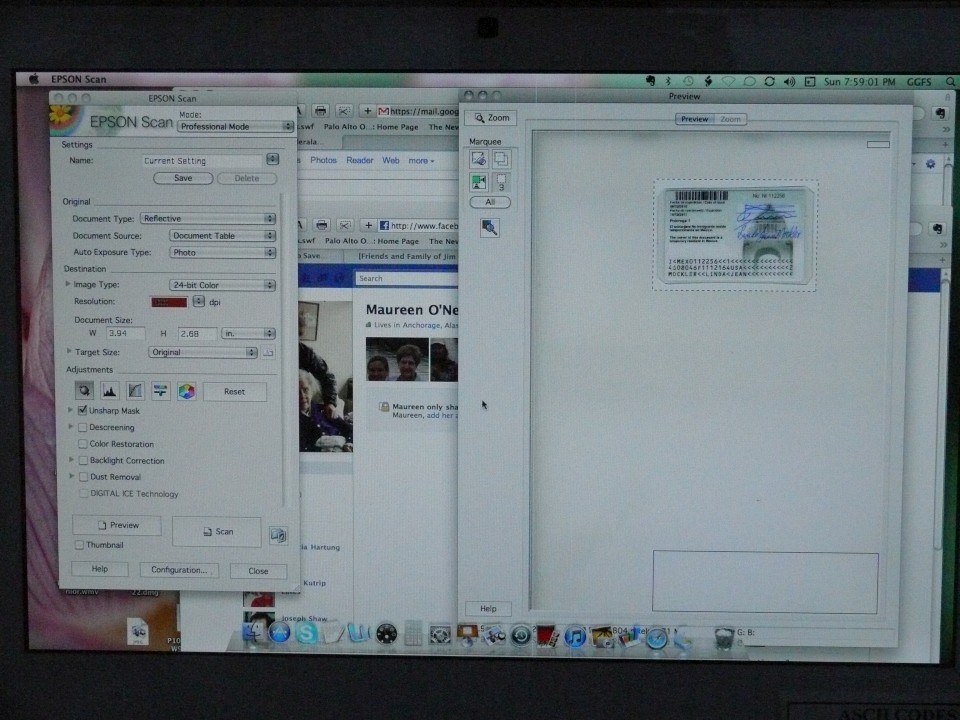Screen dimensions: 960x720
Task: Click the target size orientation icon
Action: [x=268, y=352]
